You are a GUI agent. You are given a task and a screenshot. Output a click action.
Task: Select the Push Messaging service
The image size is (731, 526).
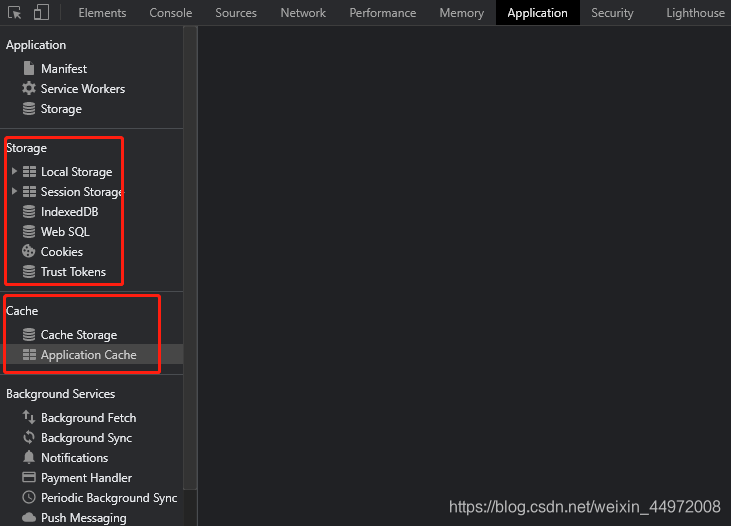click(x=83, y=518)
